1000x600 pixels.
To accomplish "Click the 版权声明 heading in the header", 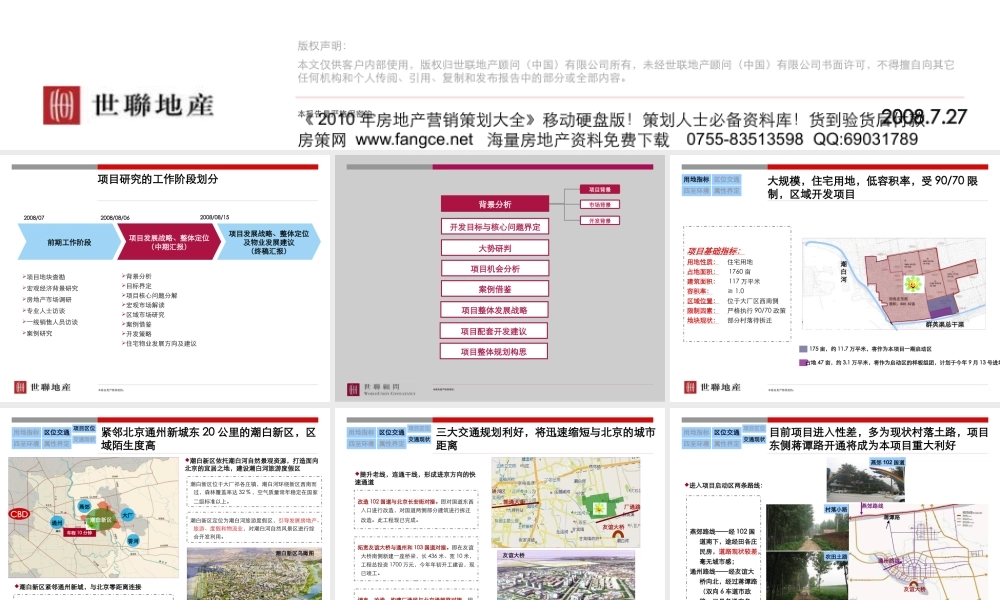I will pyautogui.click(x=321, y=46).
